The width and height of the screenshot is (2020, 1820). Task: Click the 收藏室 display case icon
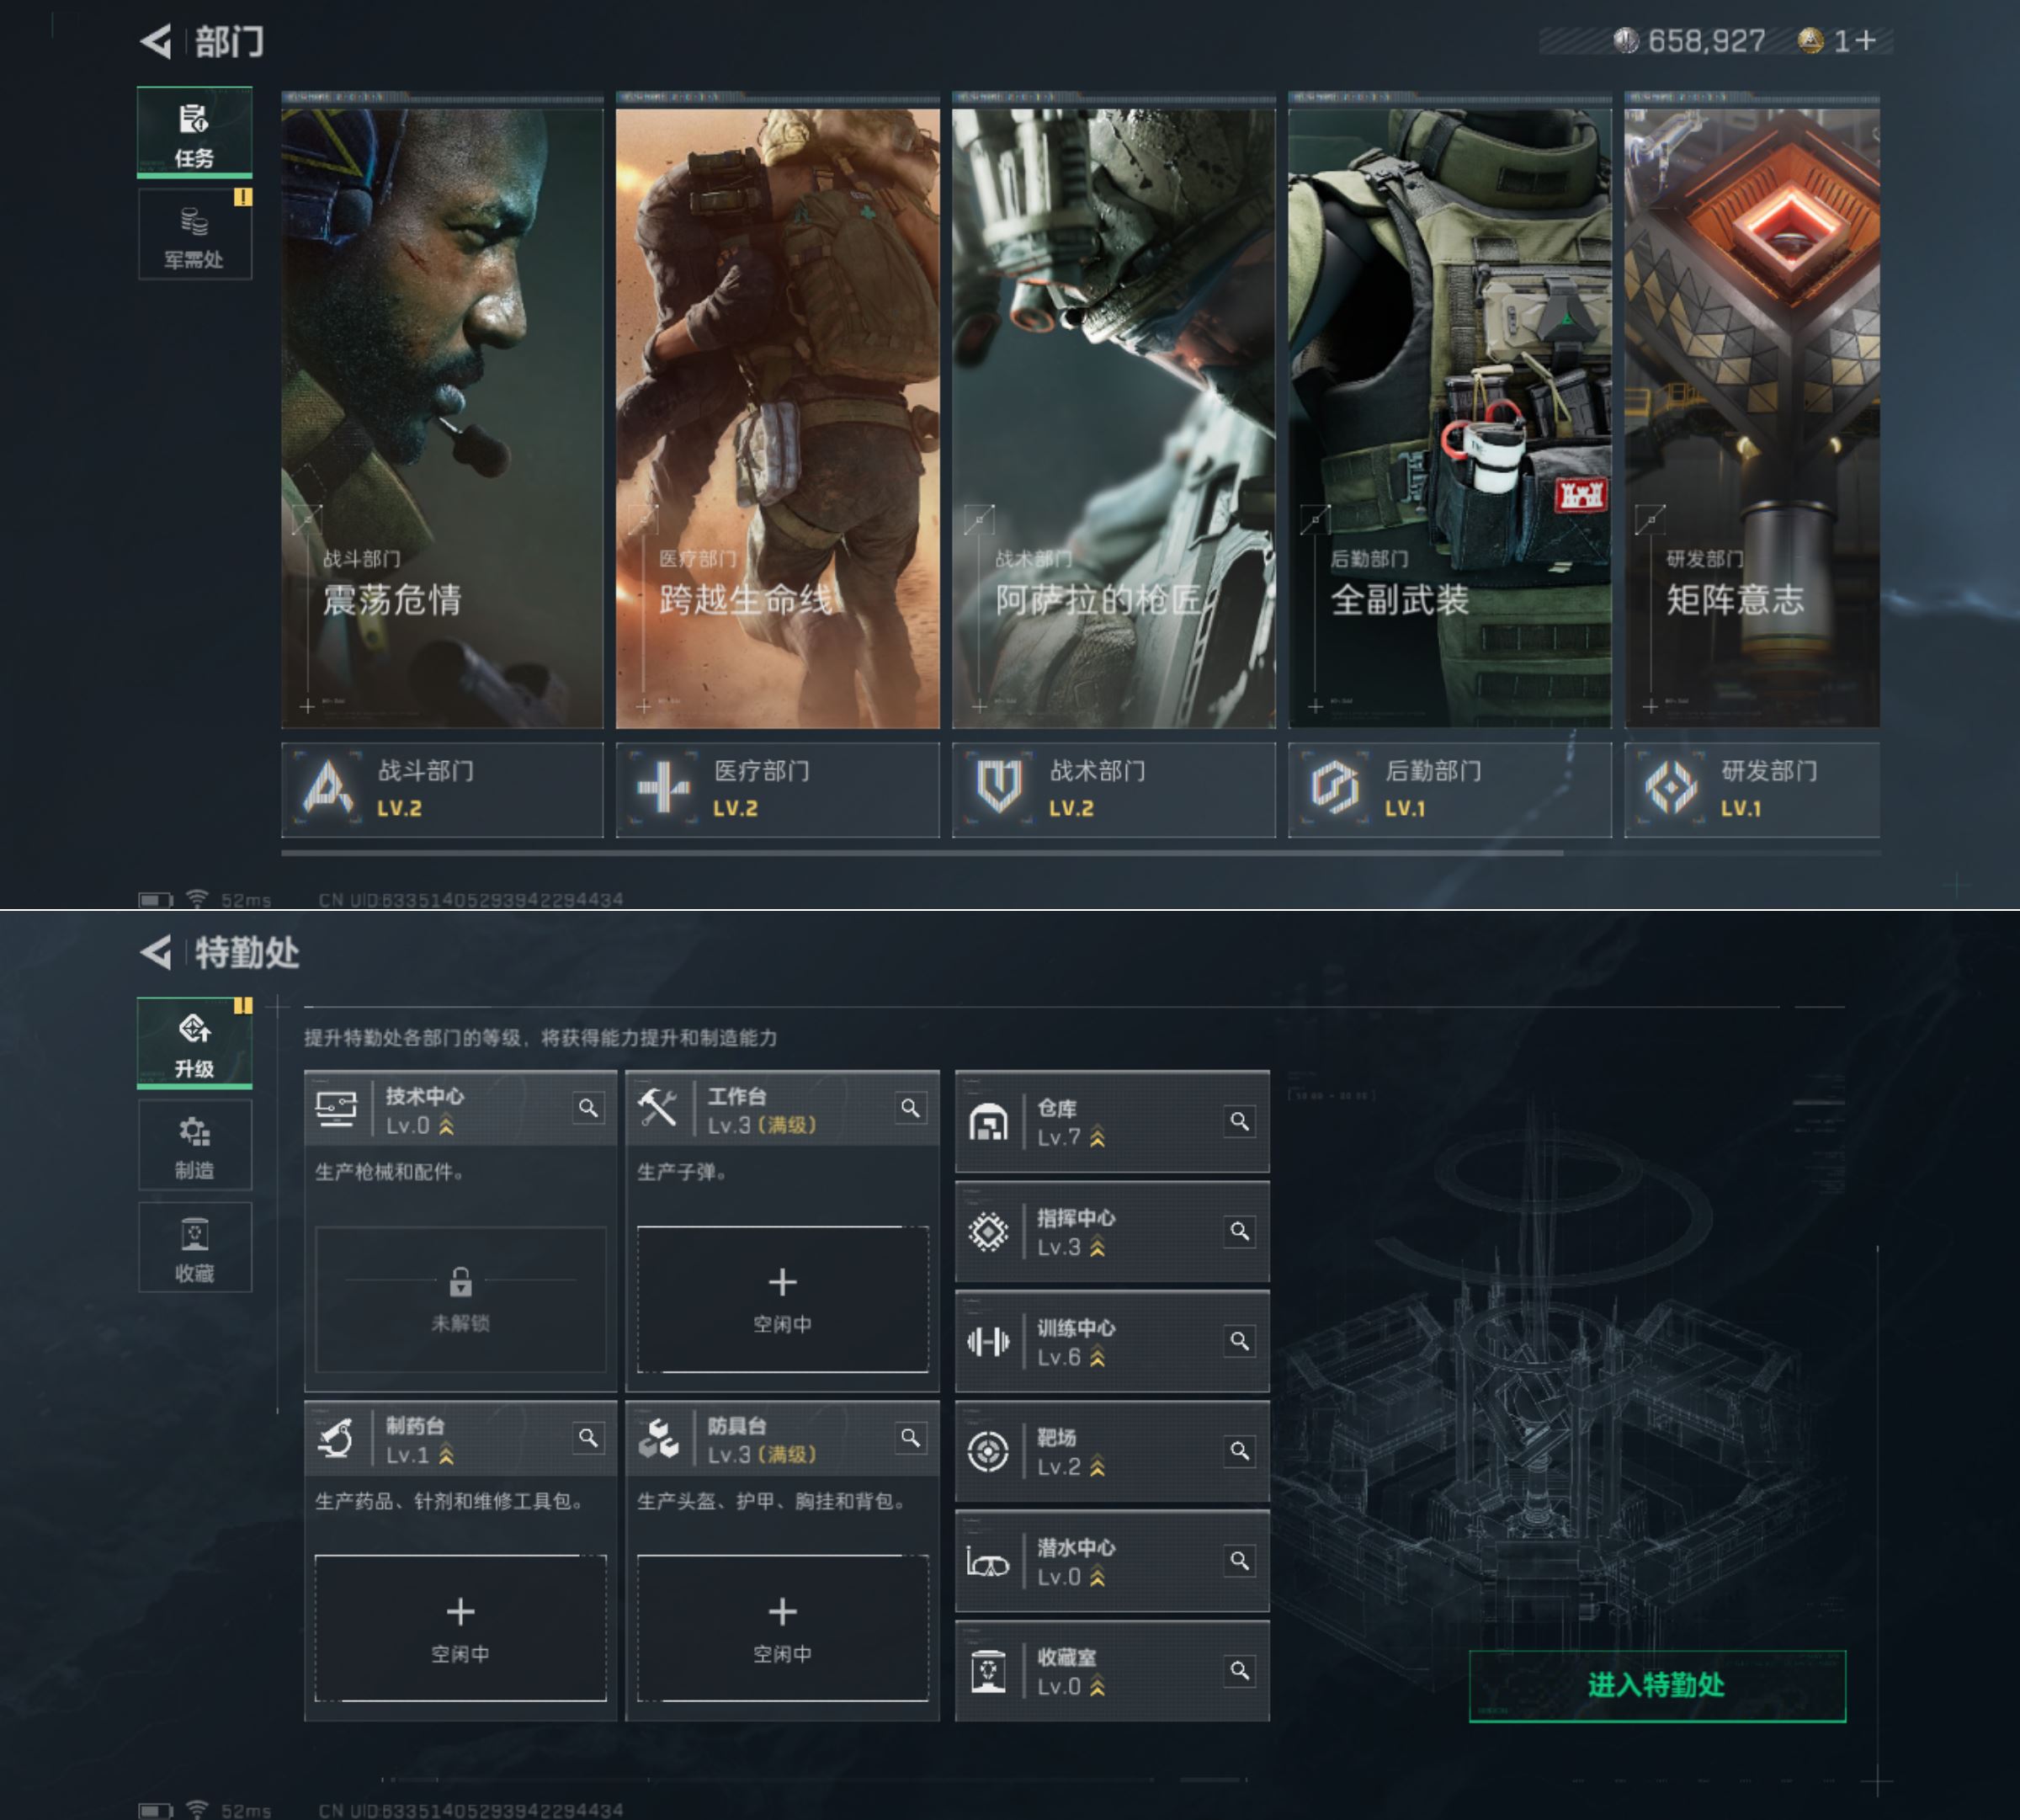pyautogui.click(x=988, y=1671)
